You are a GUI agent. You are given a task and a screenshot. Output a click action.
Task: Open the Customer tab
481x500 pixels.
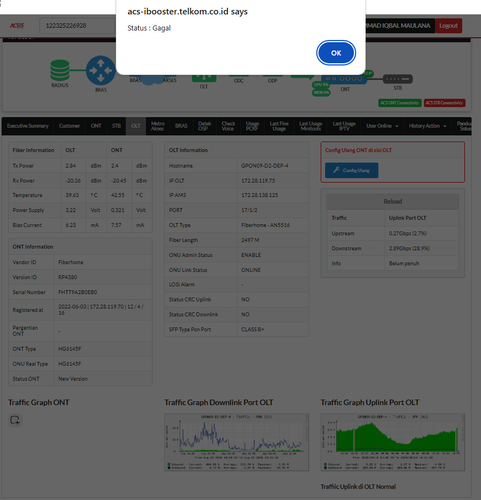[x=69, y=126]
